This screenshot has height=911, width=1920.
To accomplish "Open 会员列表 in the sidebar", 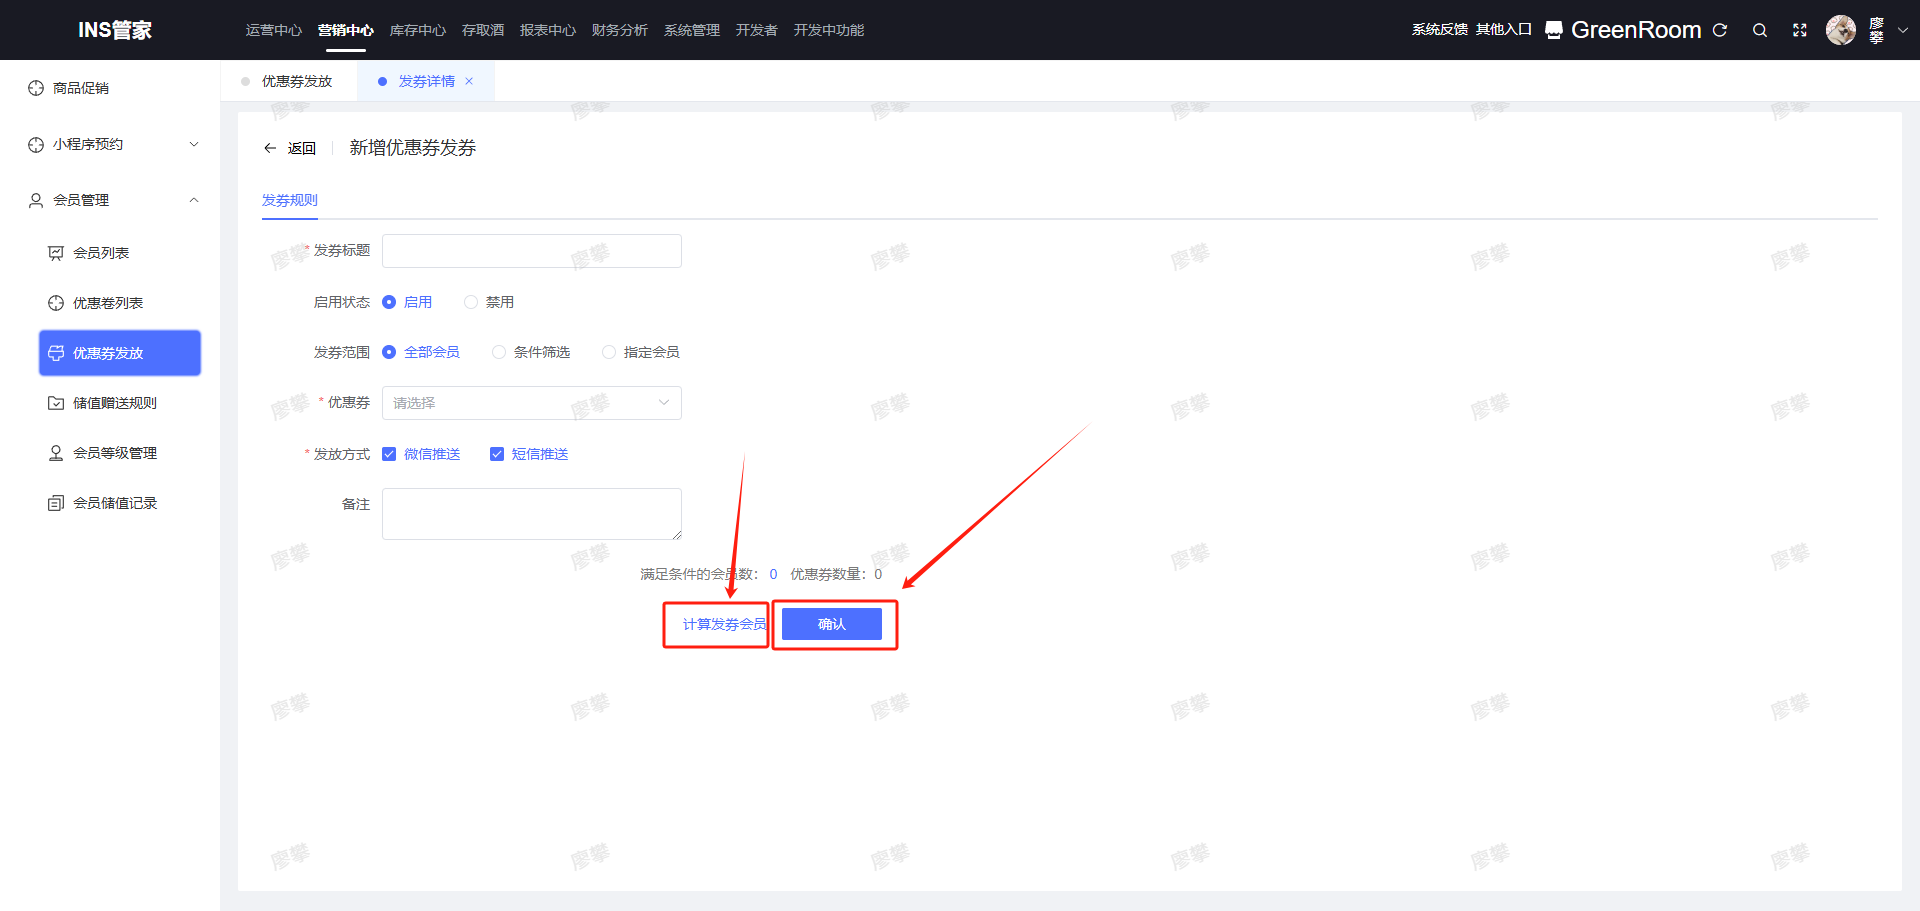I will [x=101, y=253].
